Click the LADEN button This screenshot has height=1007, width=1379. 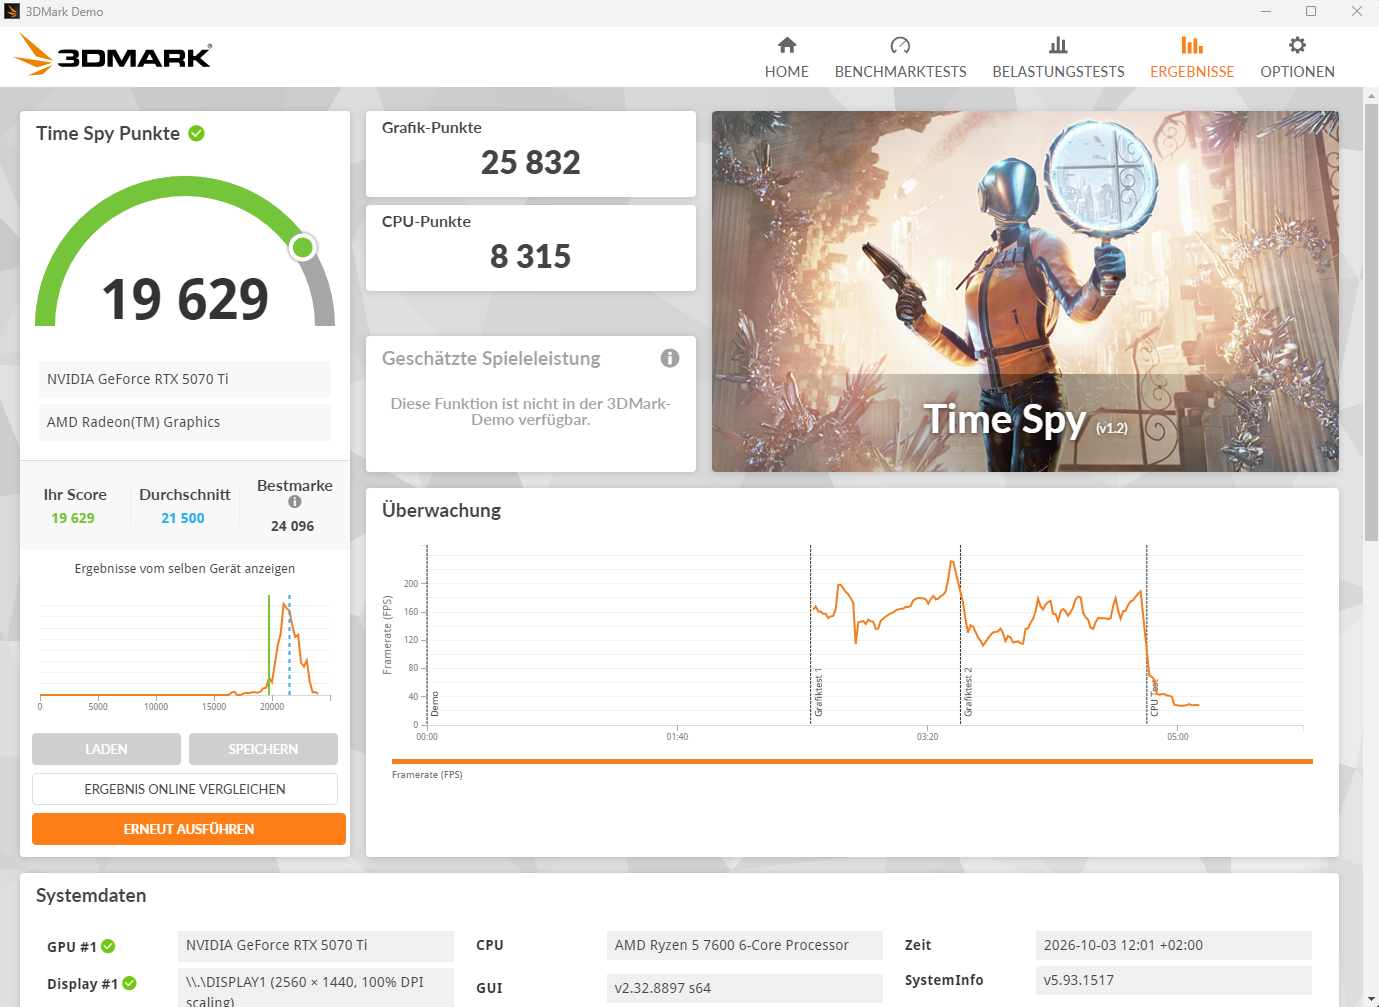pyautogui.click(x=106, y=749)
